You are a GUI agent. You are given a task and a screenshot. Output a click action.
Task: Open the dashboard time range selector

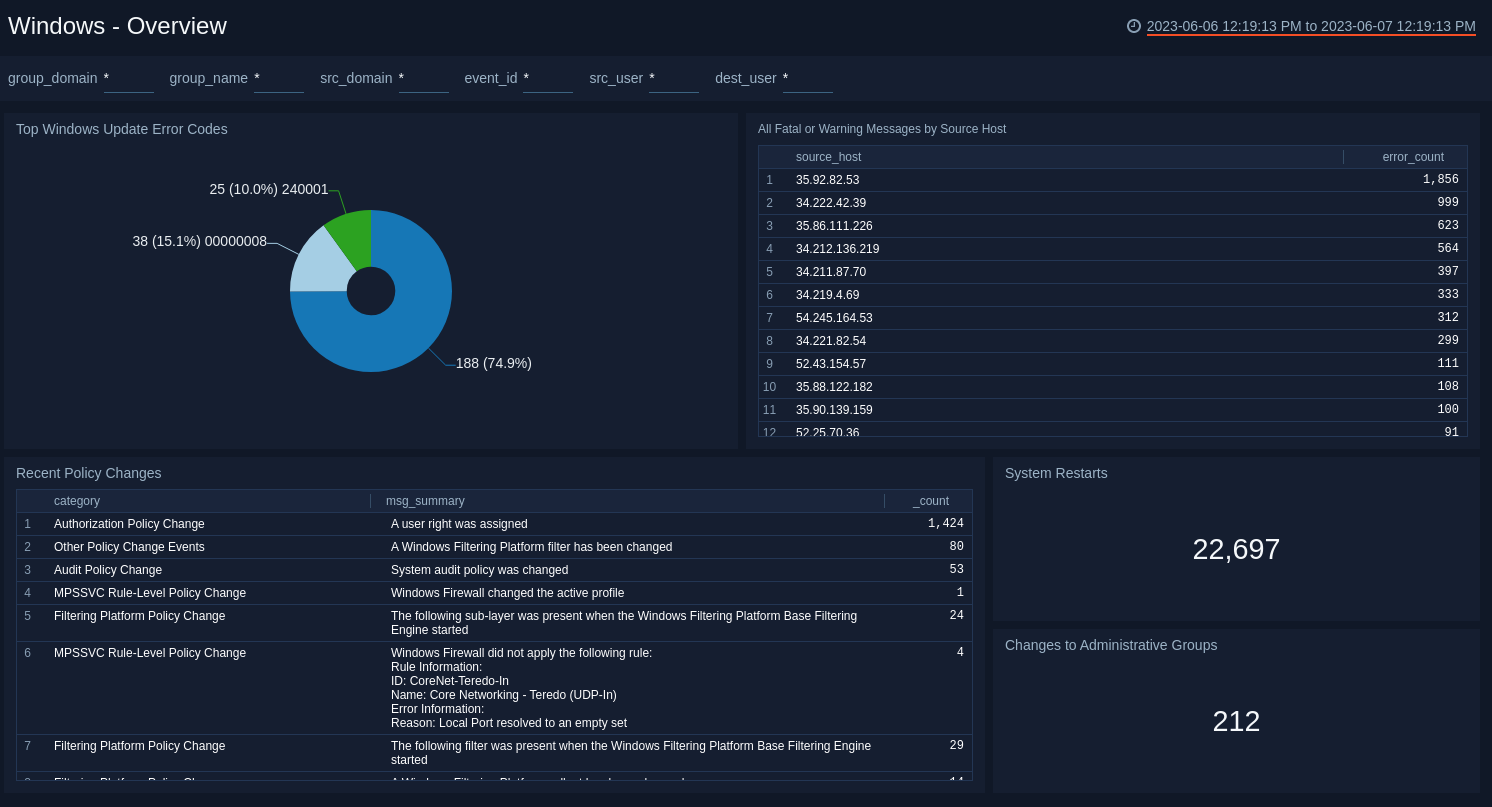pyautogui.click(x=1311, y=26)
